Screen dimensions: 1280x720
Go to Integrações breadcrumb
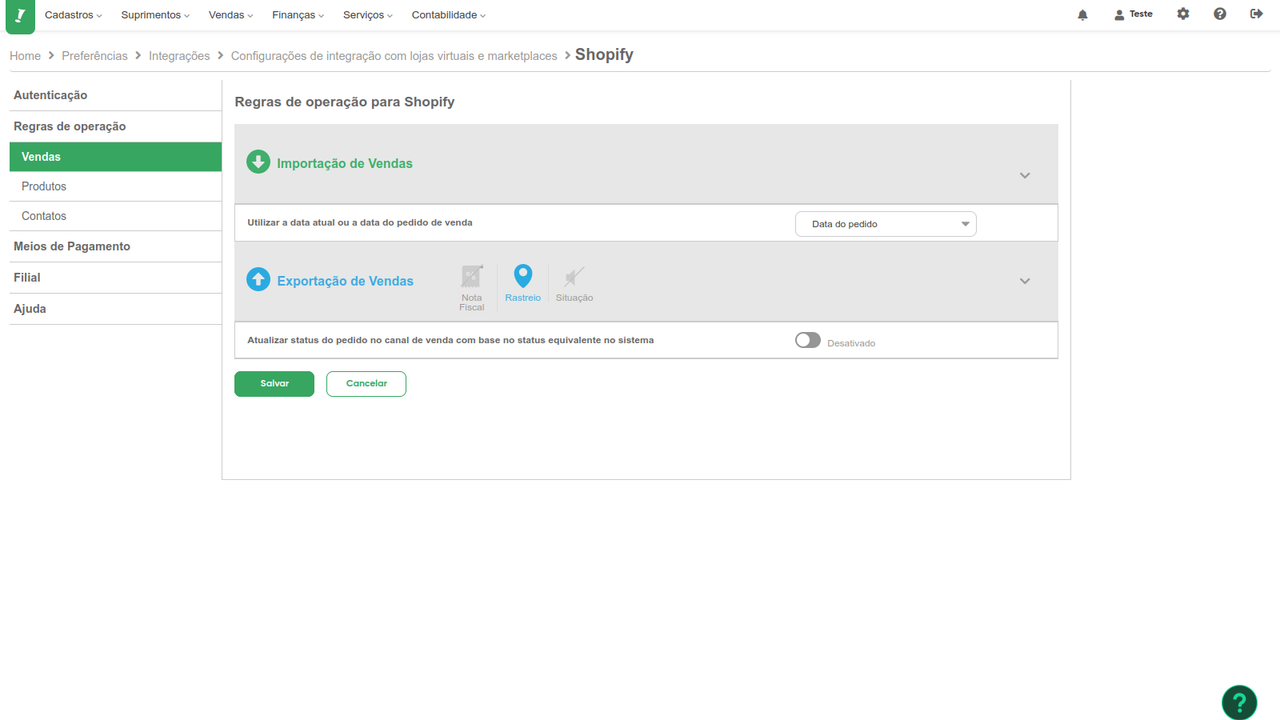pos(179,56)
